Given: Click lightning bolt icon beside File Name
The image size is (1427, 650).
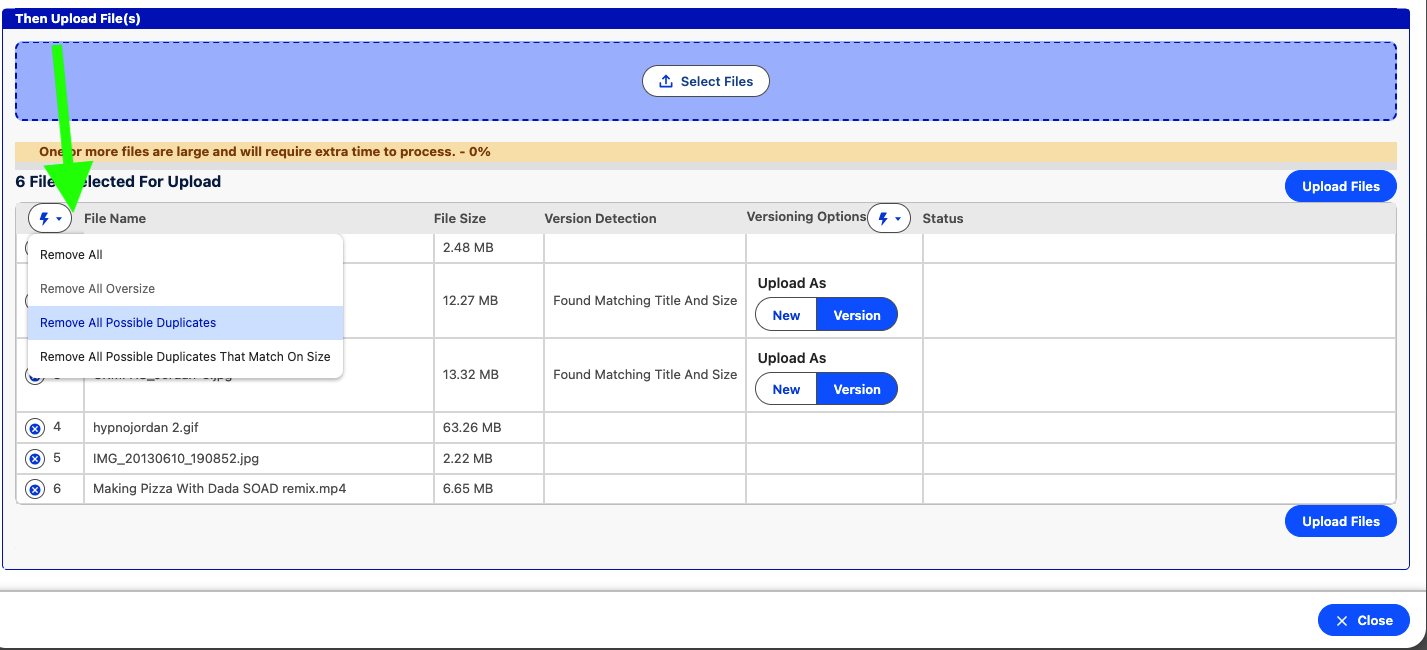Looking at the screenshot, I should pyautogui.click(x=43, y=218).
